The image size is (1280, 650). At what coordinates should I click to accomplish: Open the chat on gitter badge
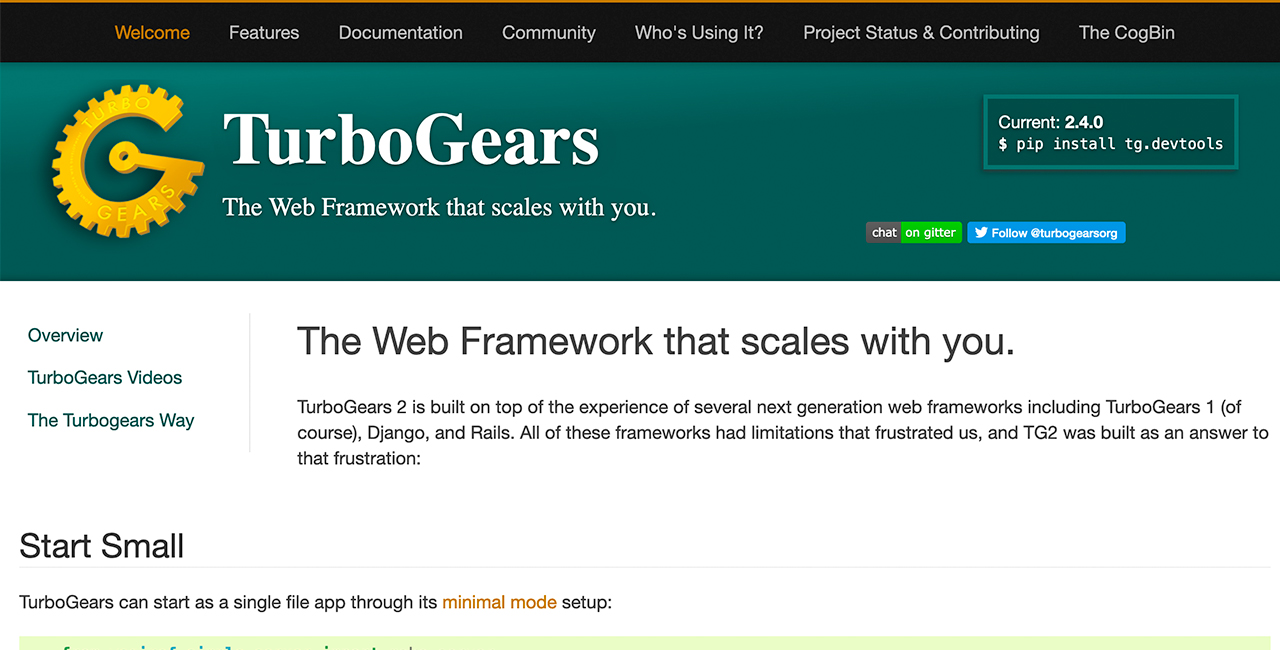[913, 233]
